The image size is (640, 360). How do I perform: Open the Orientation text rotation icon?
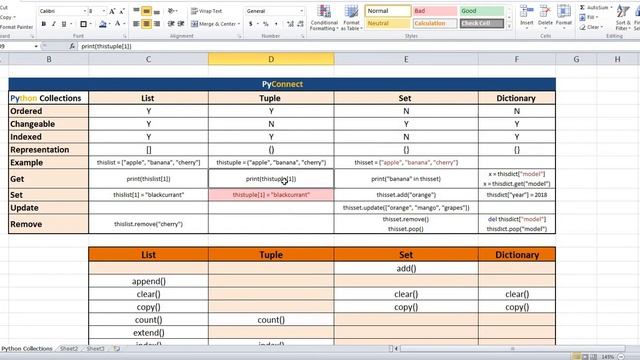[x=173, y=11]
